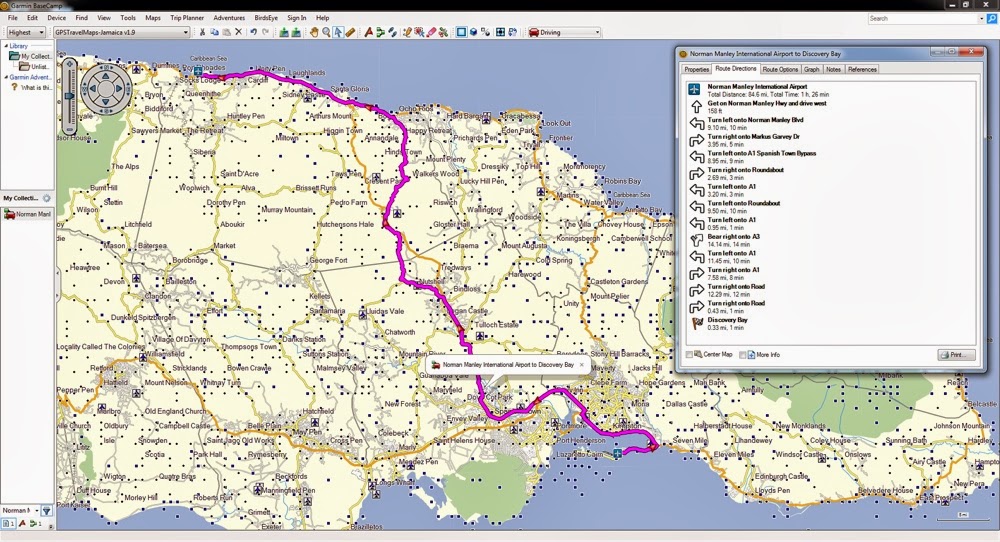Click the pan left arrow on map compass

pos(91,88)
